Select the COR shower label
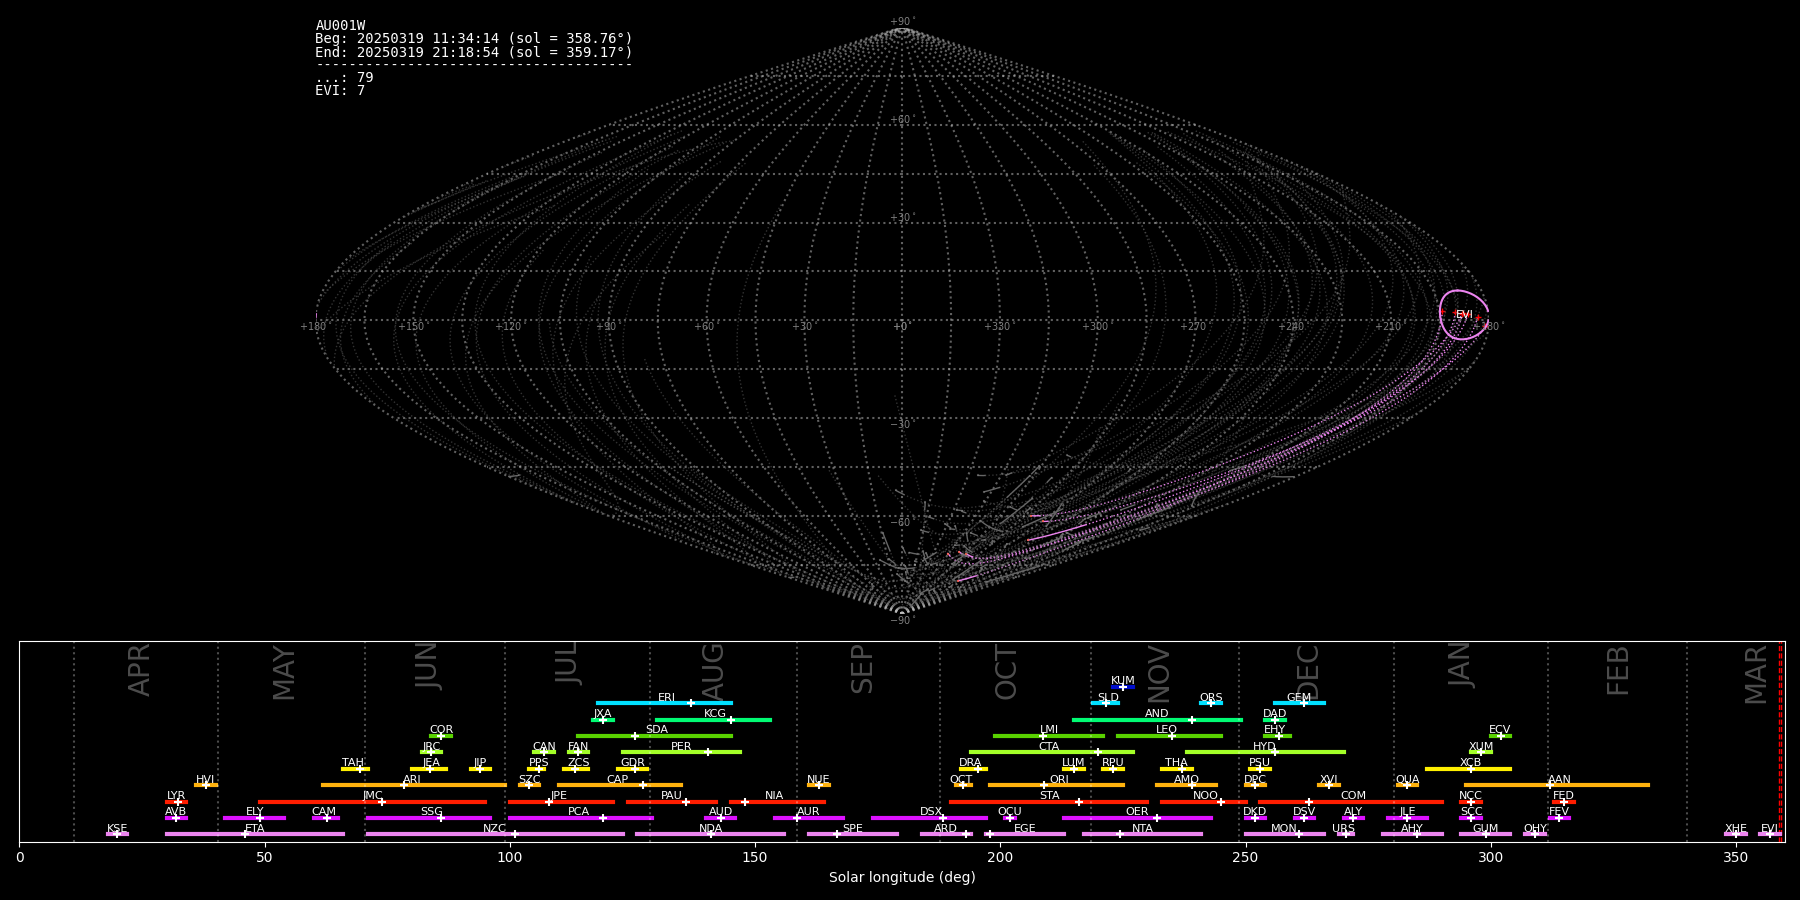 tap(441, 730)
